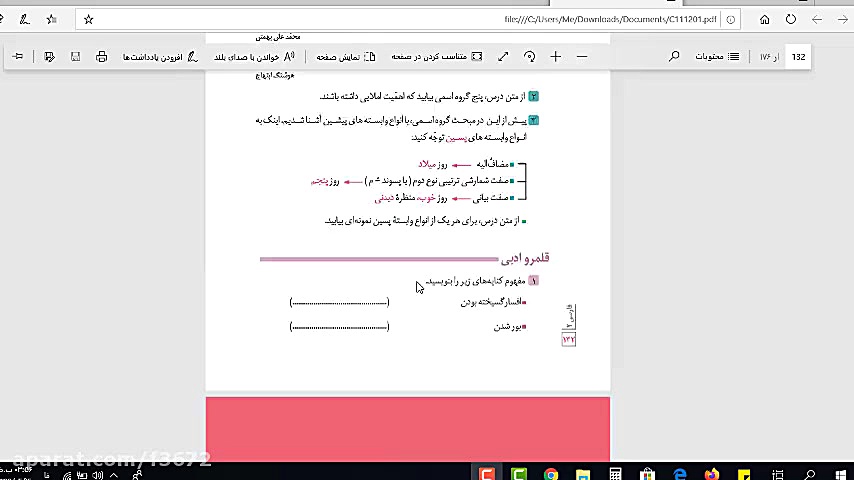Pin the PDF toolbar
Image resolution: width=854 pixels, height=480 pixels.
click(18, 57)
